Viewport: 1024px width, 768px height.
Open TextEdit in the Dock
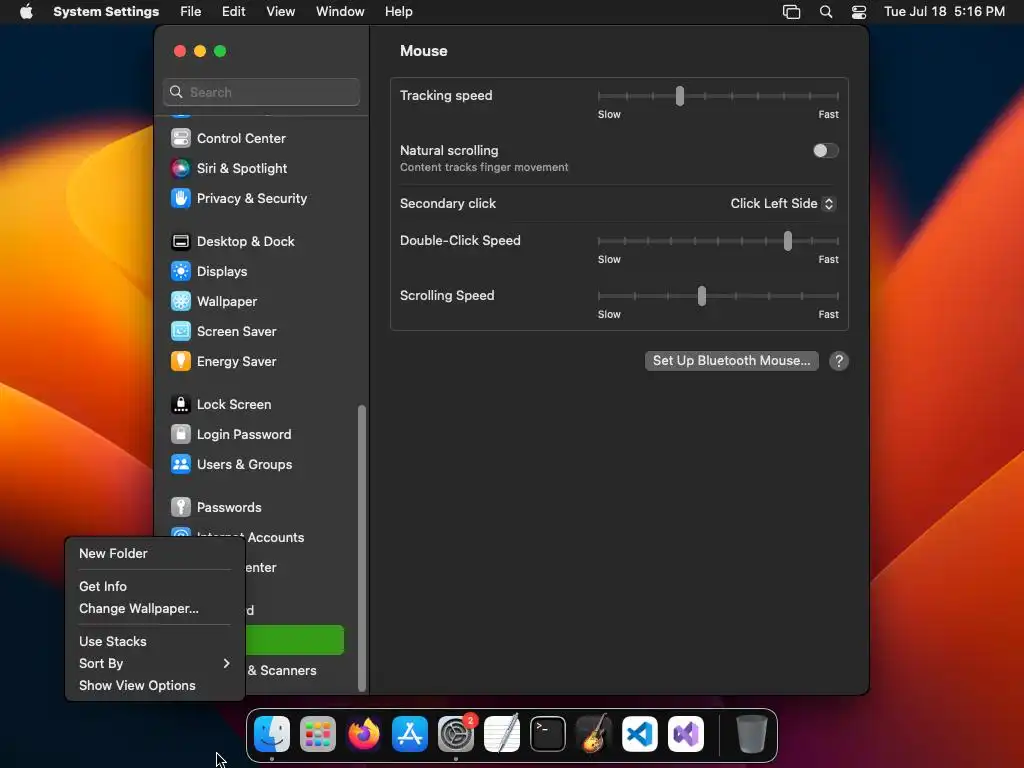pyautogui.click(x=502, y=734)
